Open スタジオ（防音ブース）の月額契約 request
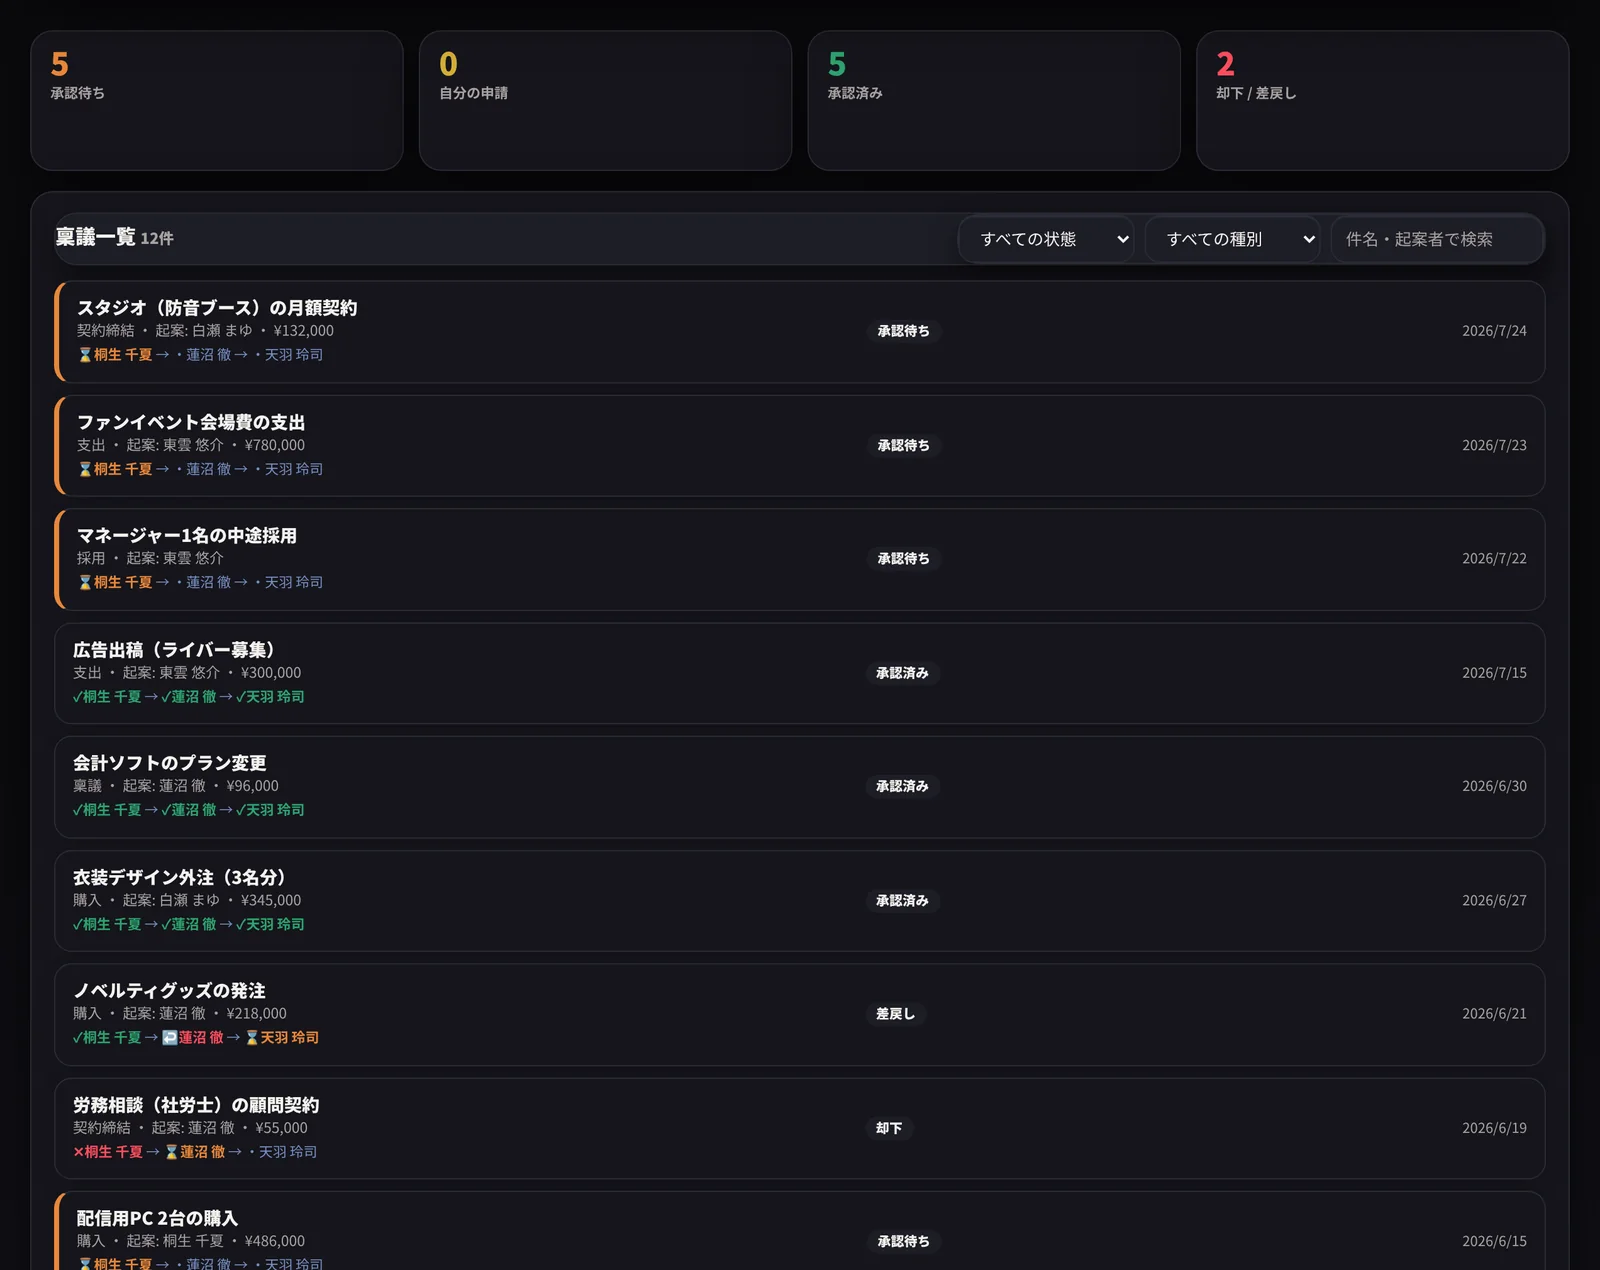The image size is (1600, 1270). pos(800,332)
